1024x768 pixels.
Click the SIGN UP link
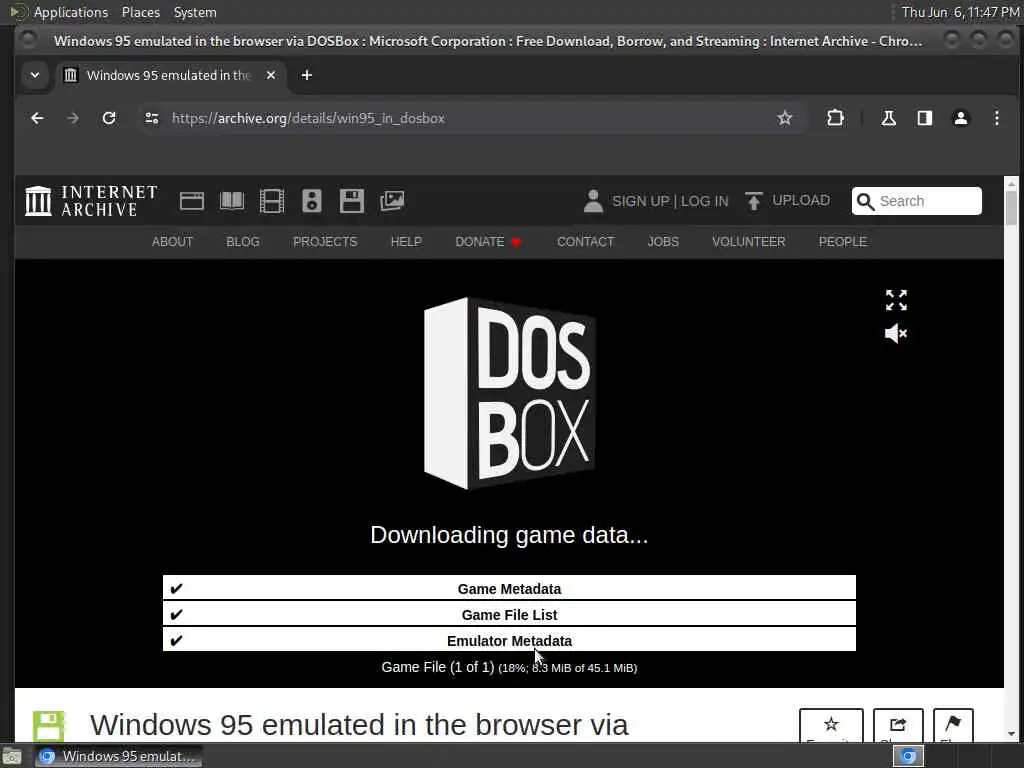point(641,201)
